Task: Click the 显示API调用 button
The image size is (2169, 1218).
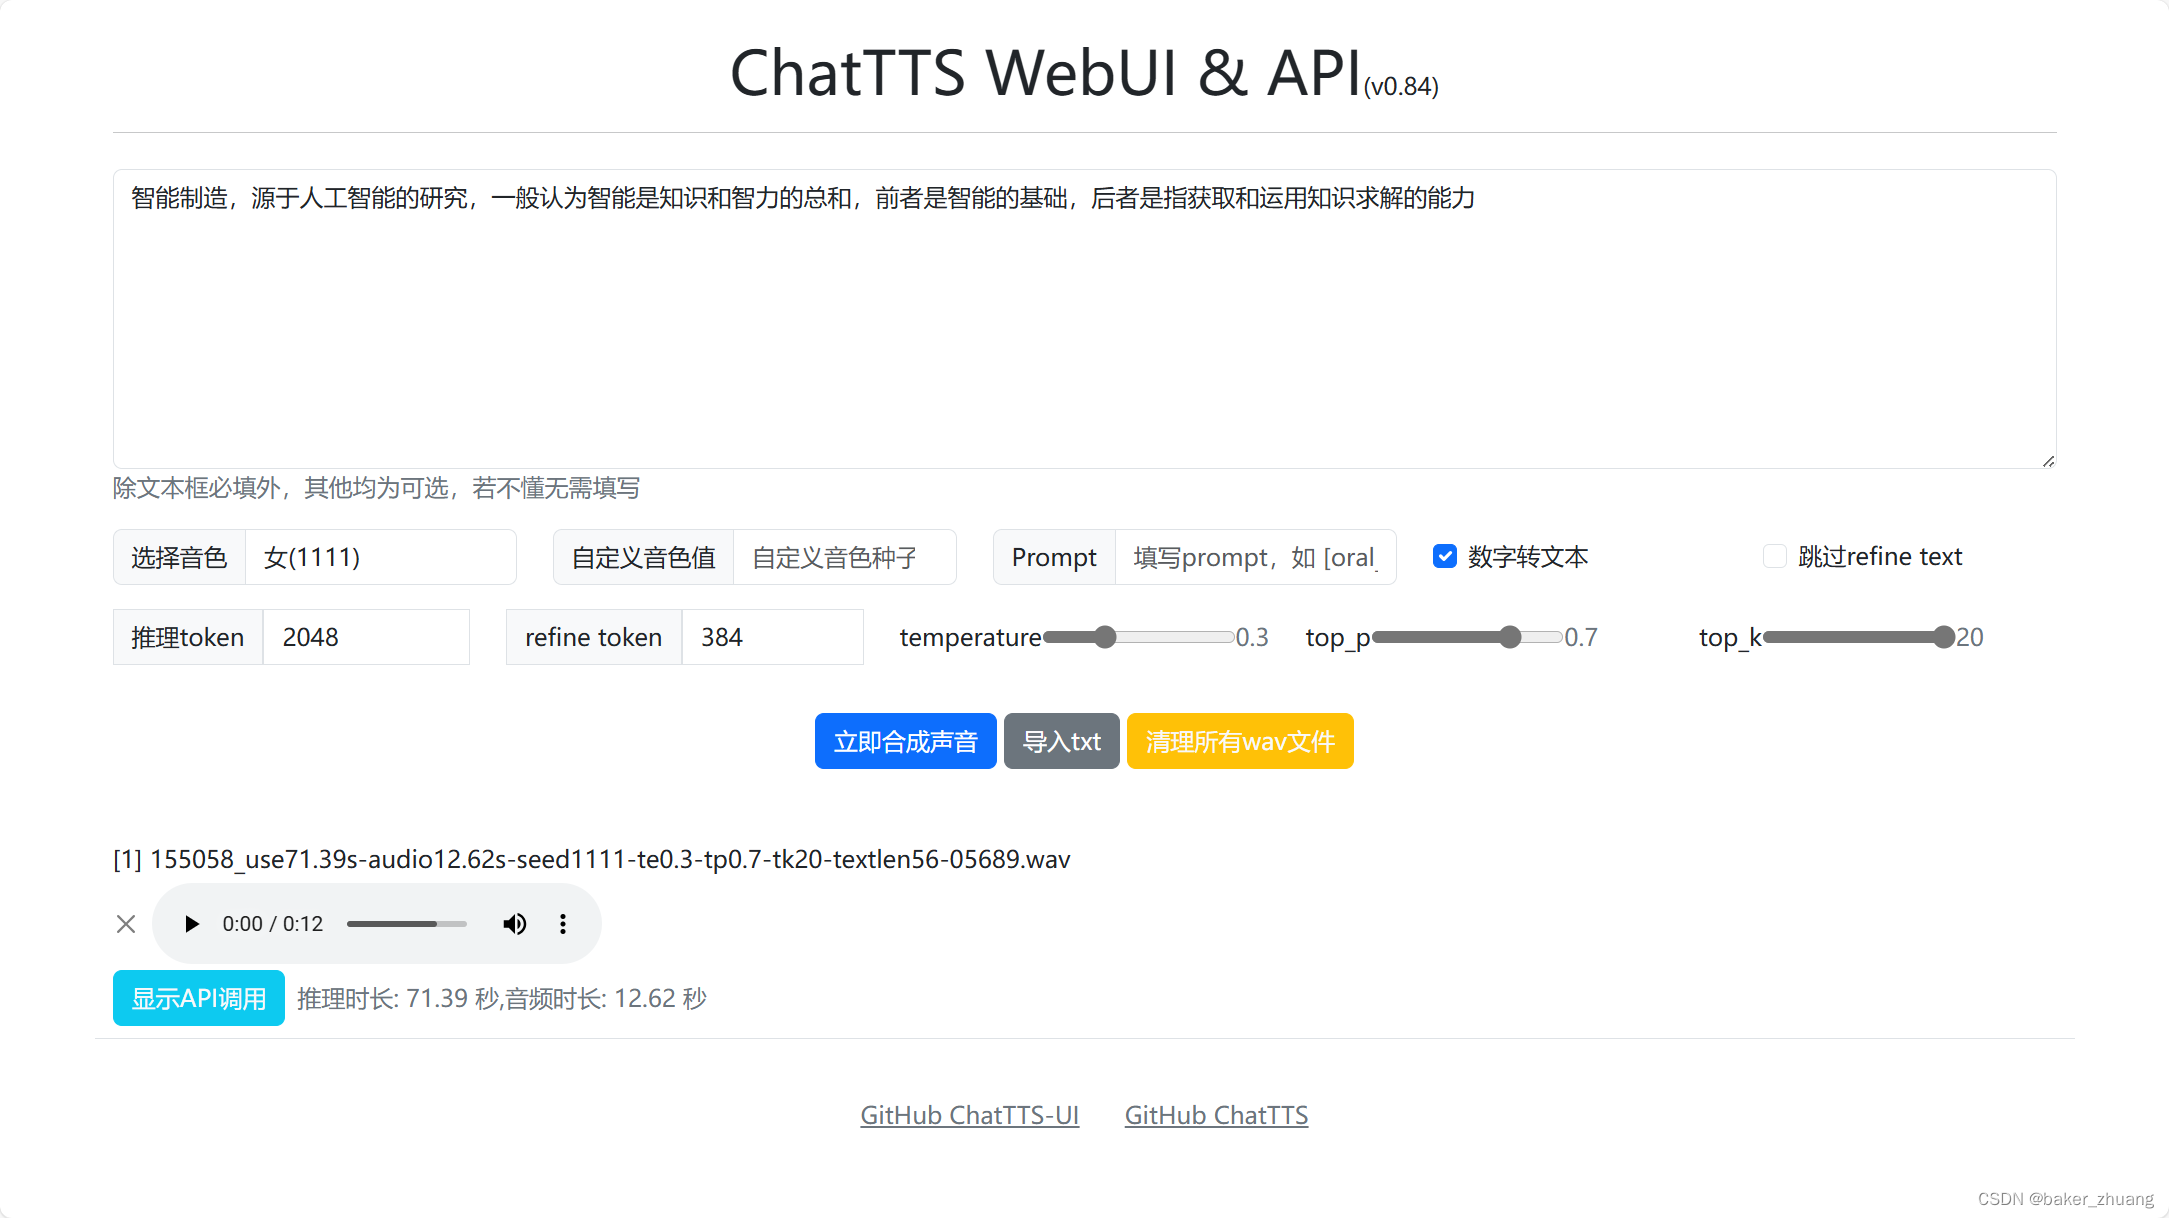Action: (x=198, y=997)
